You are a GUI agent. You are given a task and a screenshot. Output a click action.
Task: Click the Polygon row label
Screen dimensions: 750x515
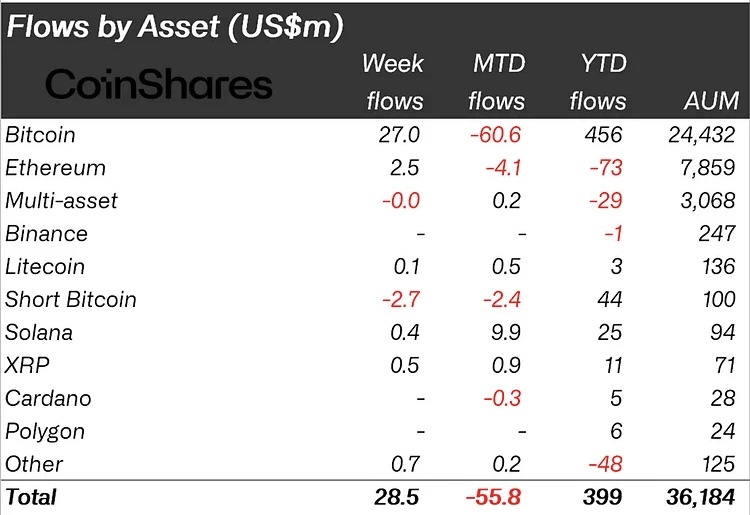(44, 431)
